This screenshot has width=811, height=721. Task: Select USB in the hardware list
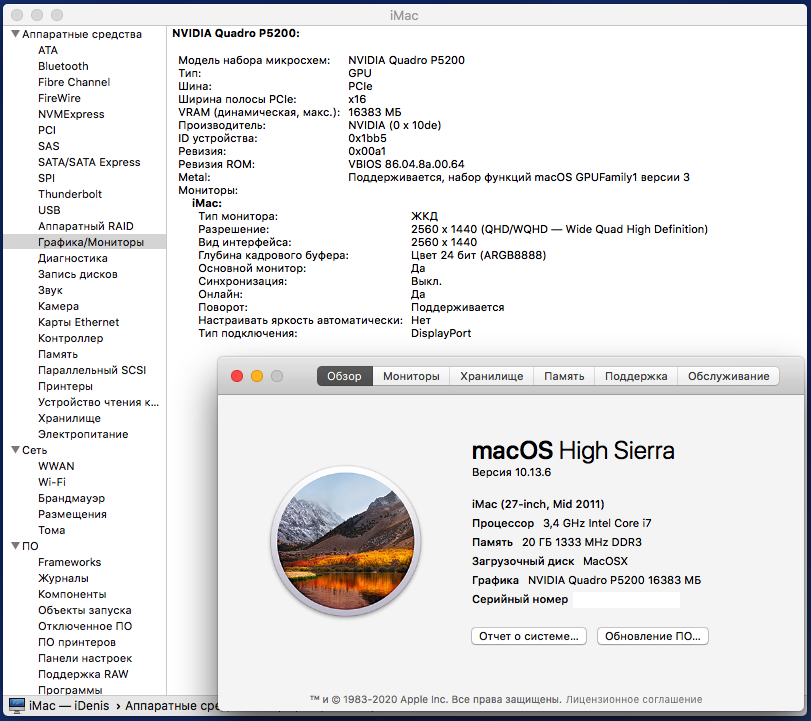(49, 211)
